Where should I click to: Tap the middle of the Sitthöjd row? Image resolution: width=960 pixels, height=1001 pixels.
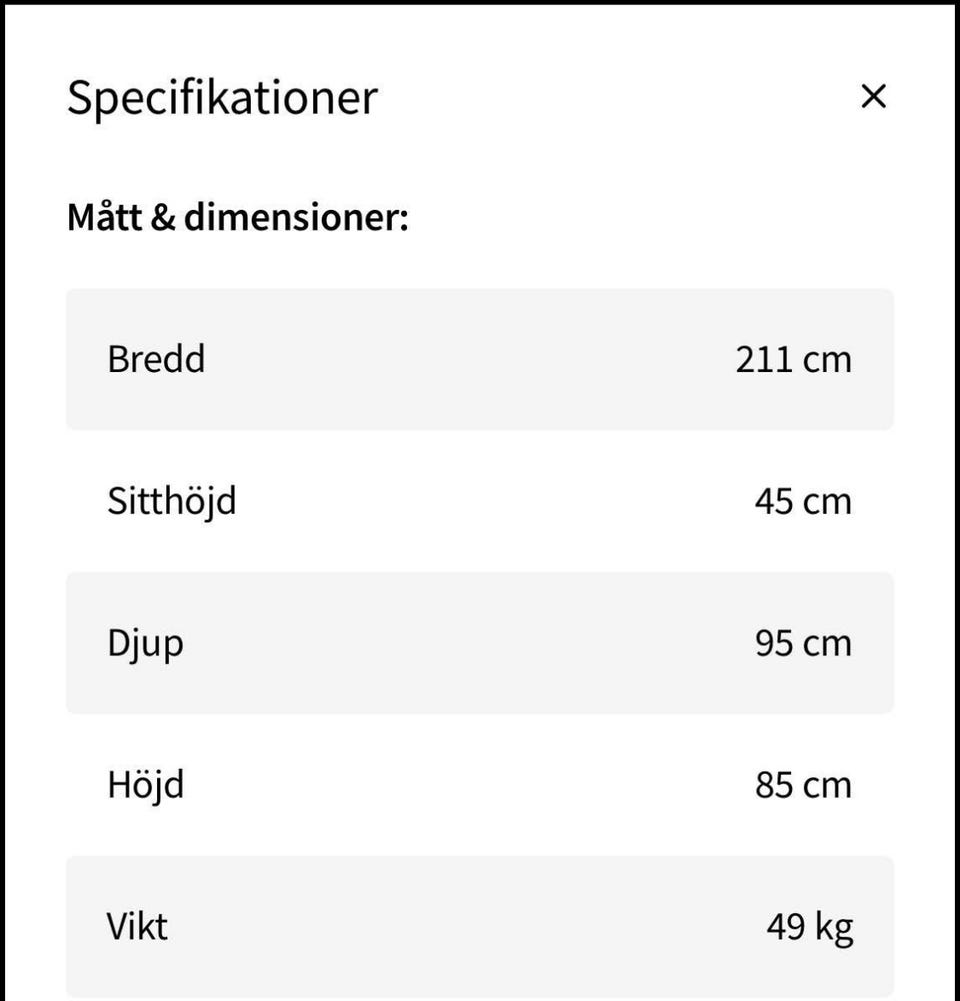pos(480,501)
